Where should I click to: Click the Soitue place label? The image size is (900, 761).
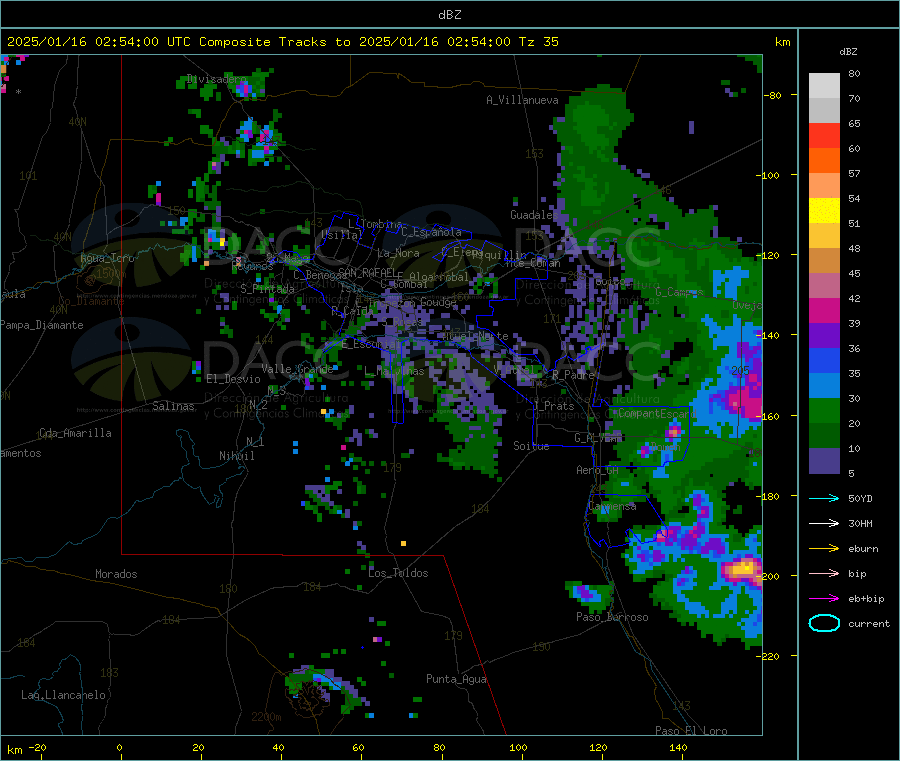click(x=531, y=446)
